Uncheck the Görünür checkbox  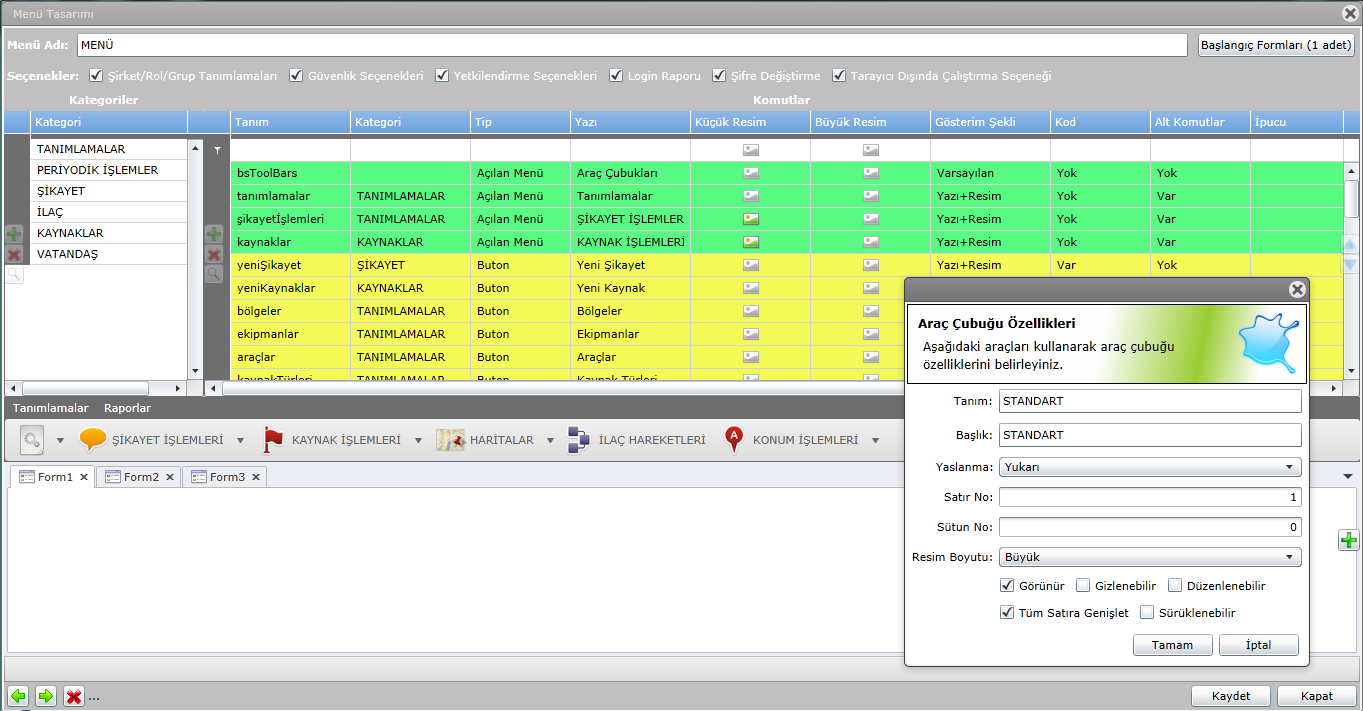pyautogui.click(x=1007, y=585)
